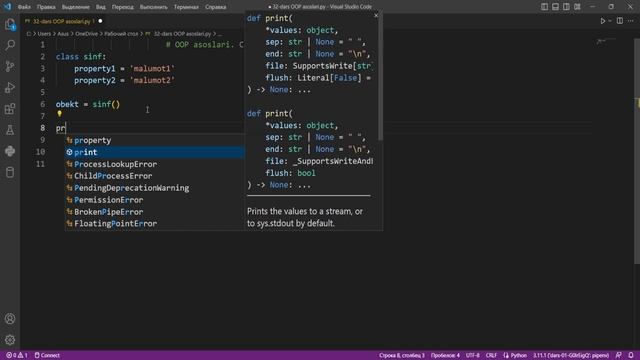
Task: Run the Python file with play button
Action: coord(602,21)
